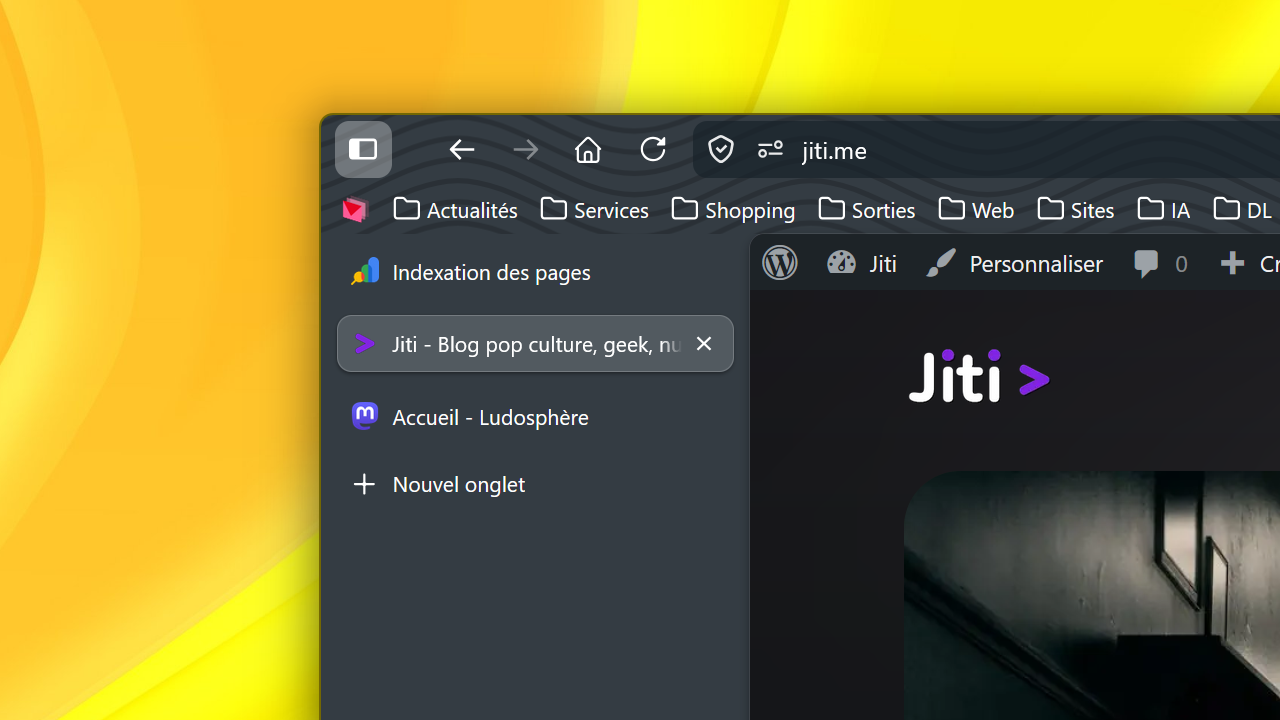
Task: Open site settings icon beside the URL
Action: point(770,150)
